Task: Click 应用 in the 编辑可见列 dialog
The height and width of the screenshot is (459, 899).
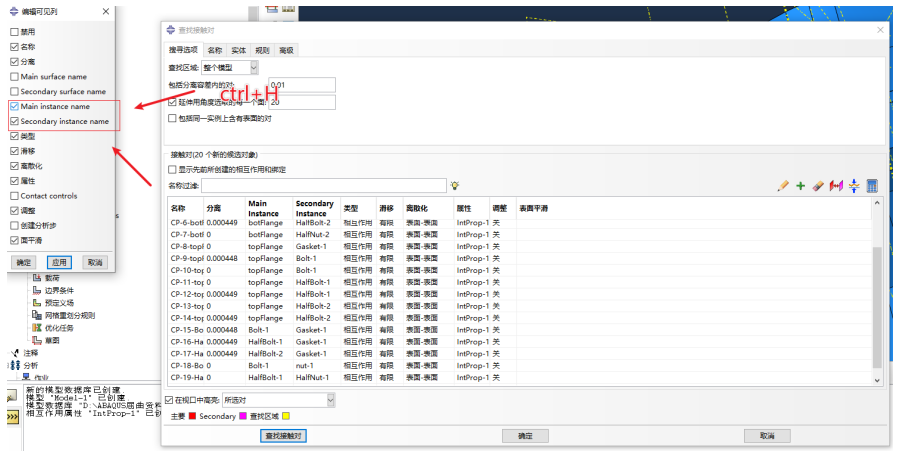Action: [59, 262]
